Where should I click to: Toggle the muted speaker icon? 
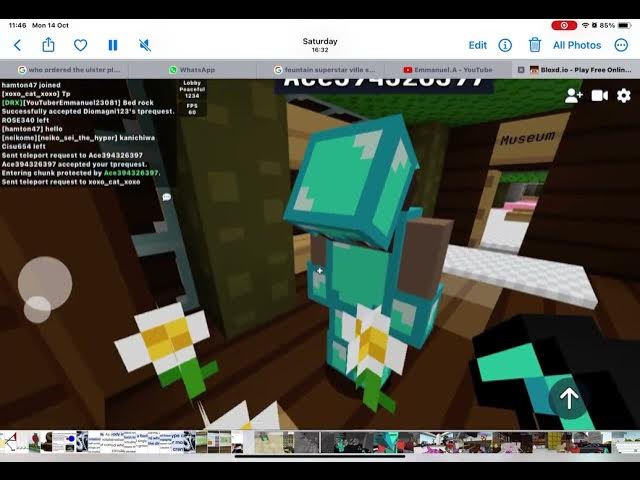[x=145, y=45]
